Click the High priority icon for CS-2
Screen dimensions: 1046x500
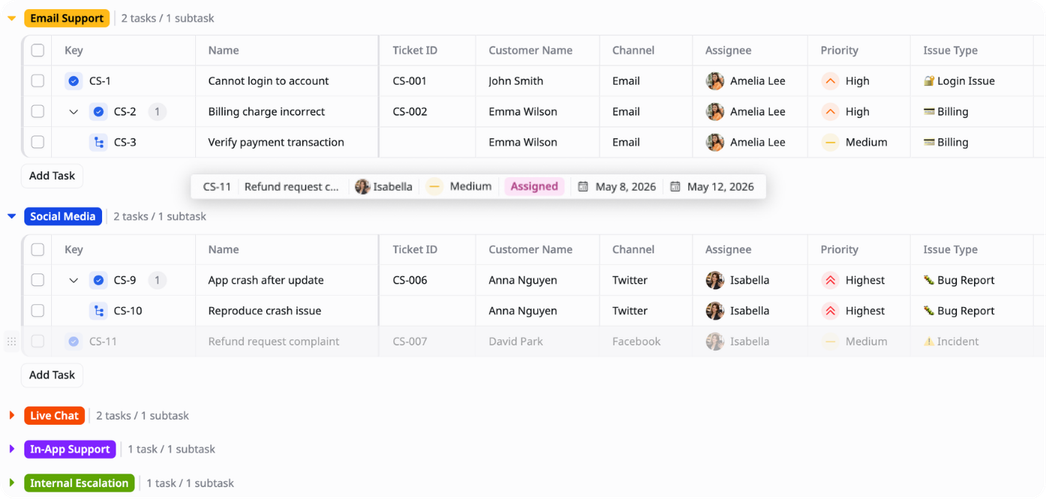coord(830,112)
